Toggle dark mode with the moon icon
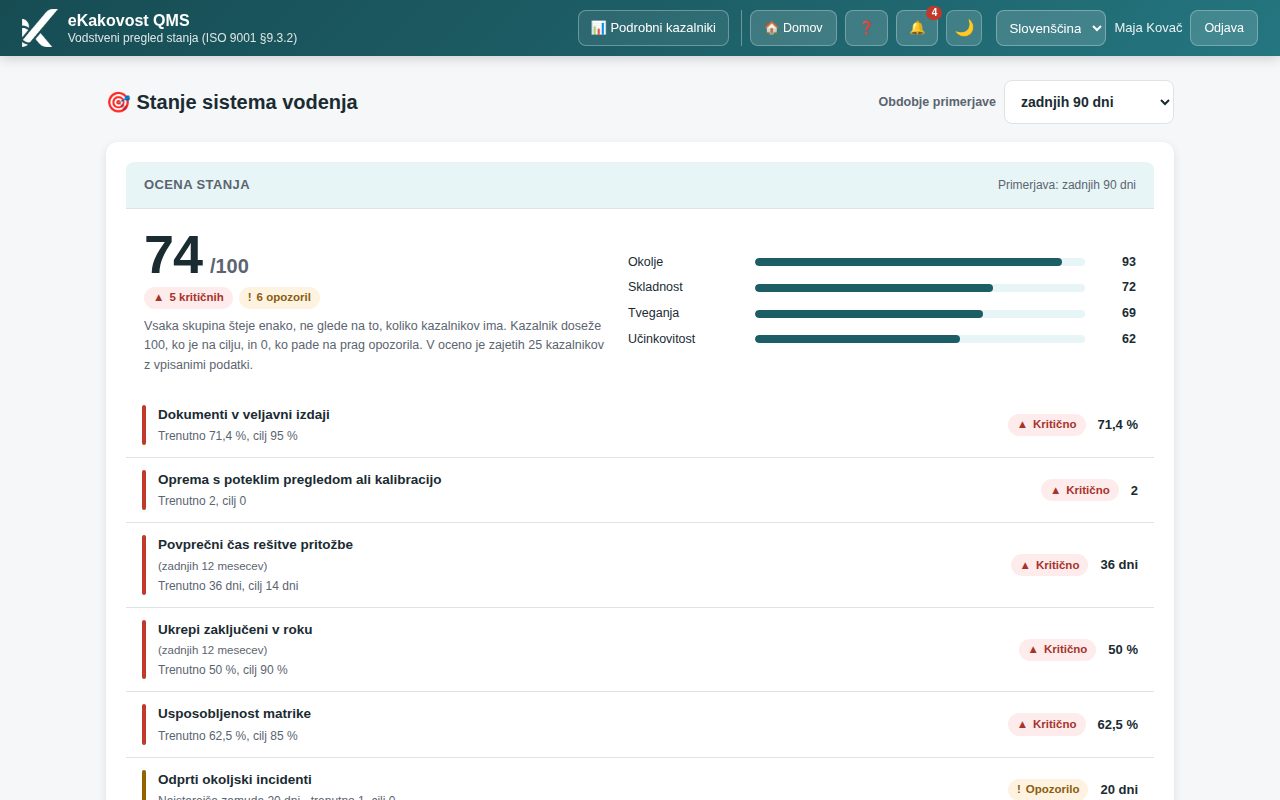This screenshot has width=1280, height=800. 964,28
